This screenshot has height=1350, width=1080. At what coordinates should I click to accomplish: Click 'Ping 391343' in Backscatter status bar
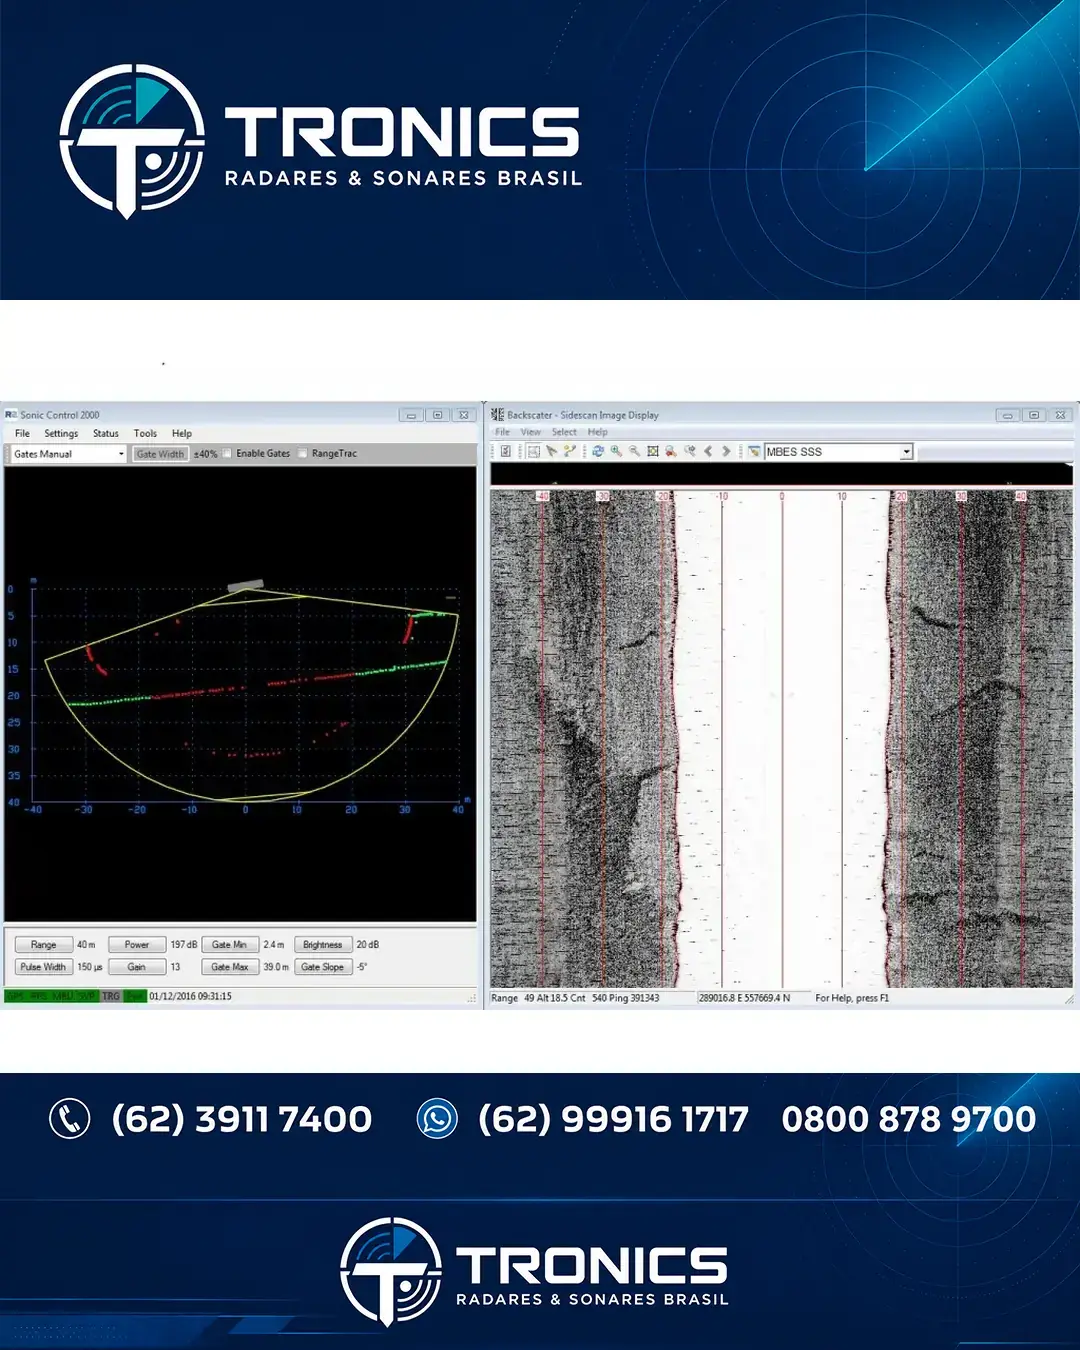[x=635, y=998]
